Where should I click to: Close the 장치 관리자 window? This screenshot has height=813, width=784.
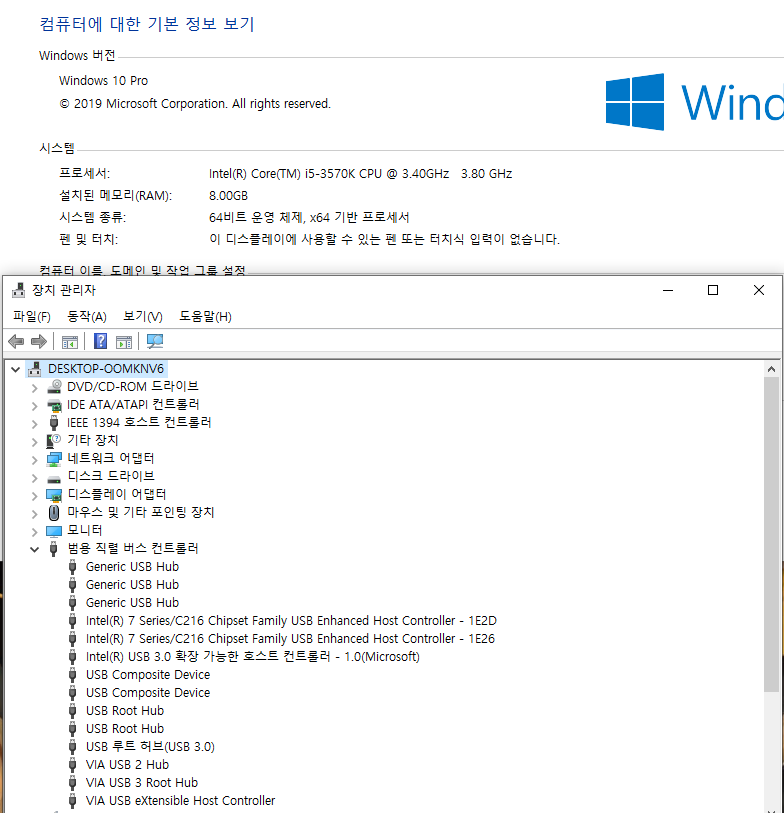coord(759,290)
